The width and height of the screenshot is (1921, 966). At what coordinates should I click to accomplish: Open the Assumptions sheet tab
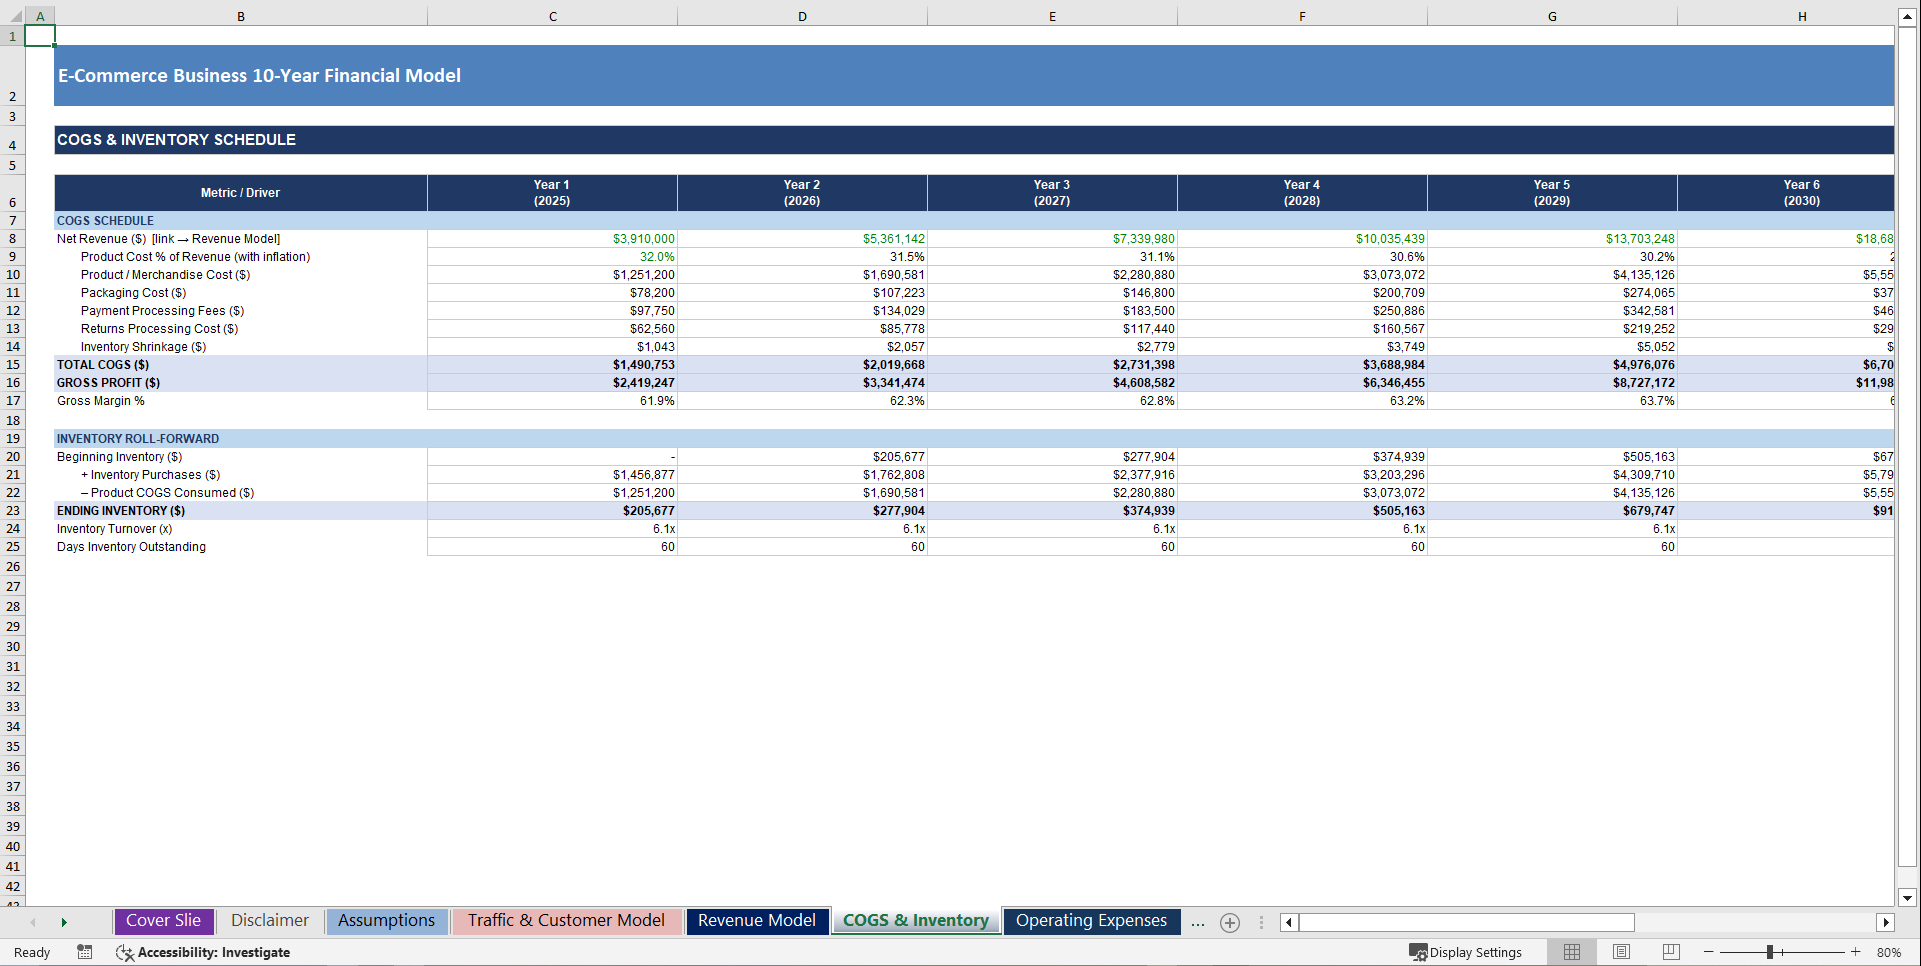coord(386,920)
